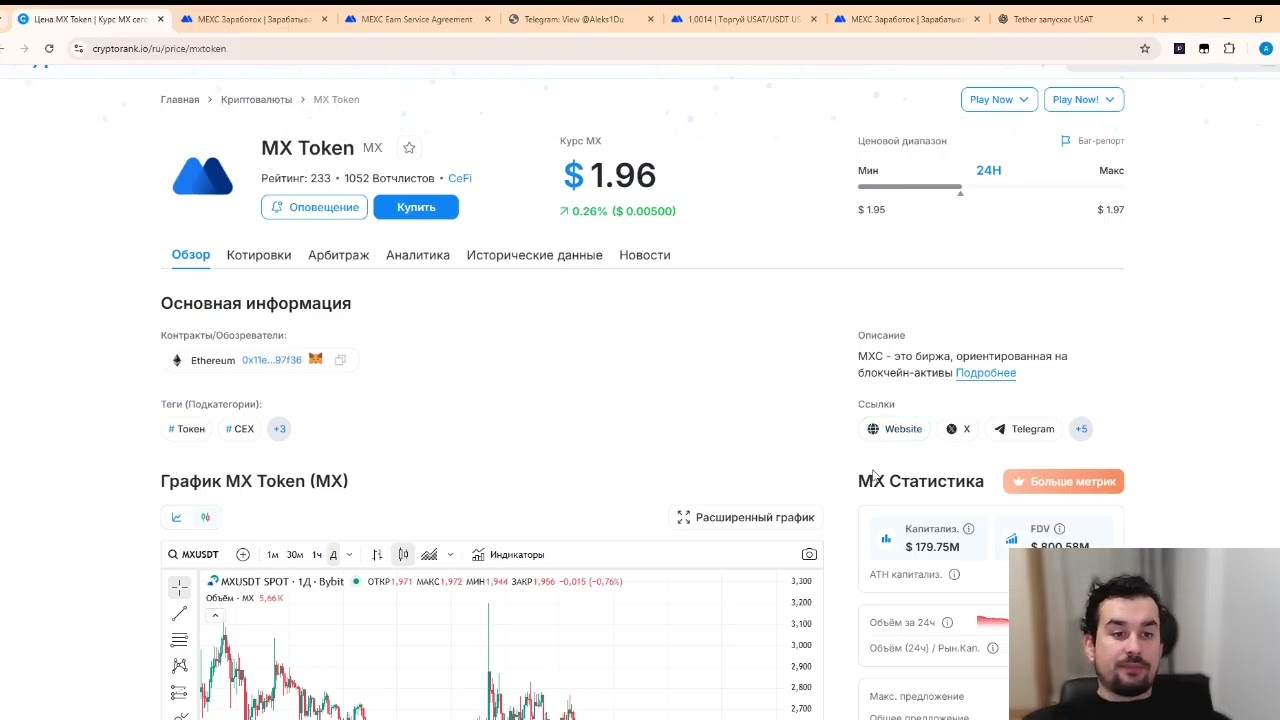This screenshot has width=1280, height=720.
Task: Switch to MEXC Earn Service Agreement tab
Action: (416, 19)
